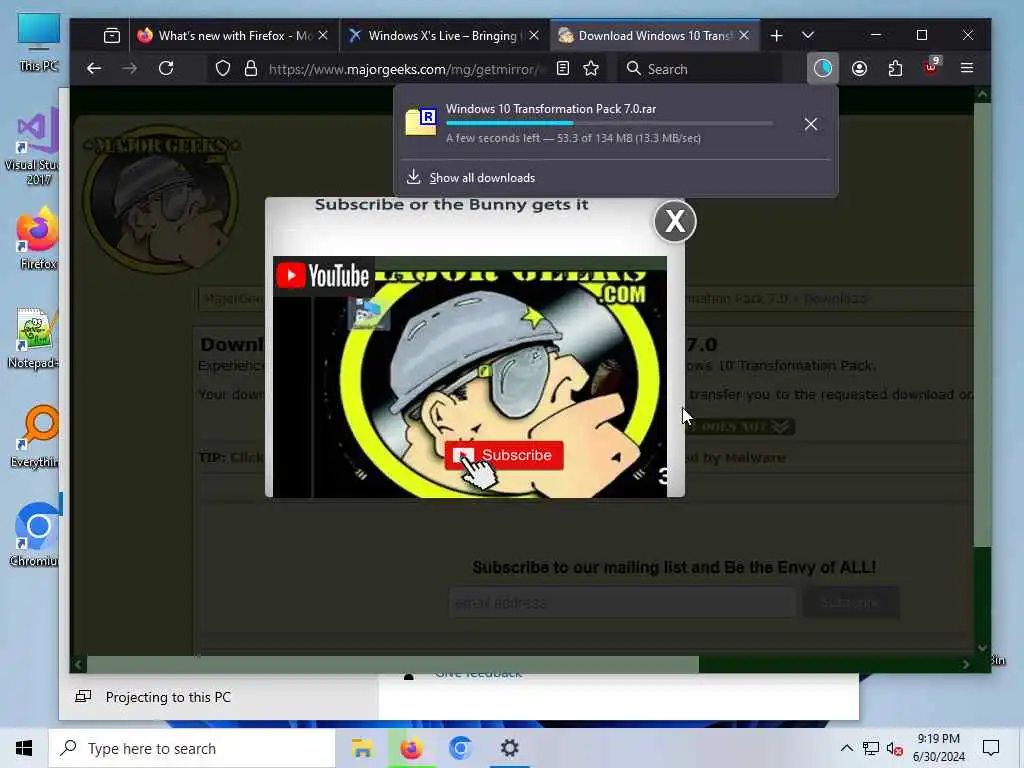Close the What's new with Firefox tab
Viewport: 1024px width, 768px height.
[x=323, y=36]
